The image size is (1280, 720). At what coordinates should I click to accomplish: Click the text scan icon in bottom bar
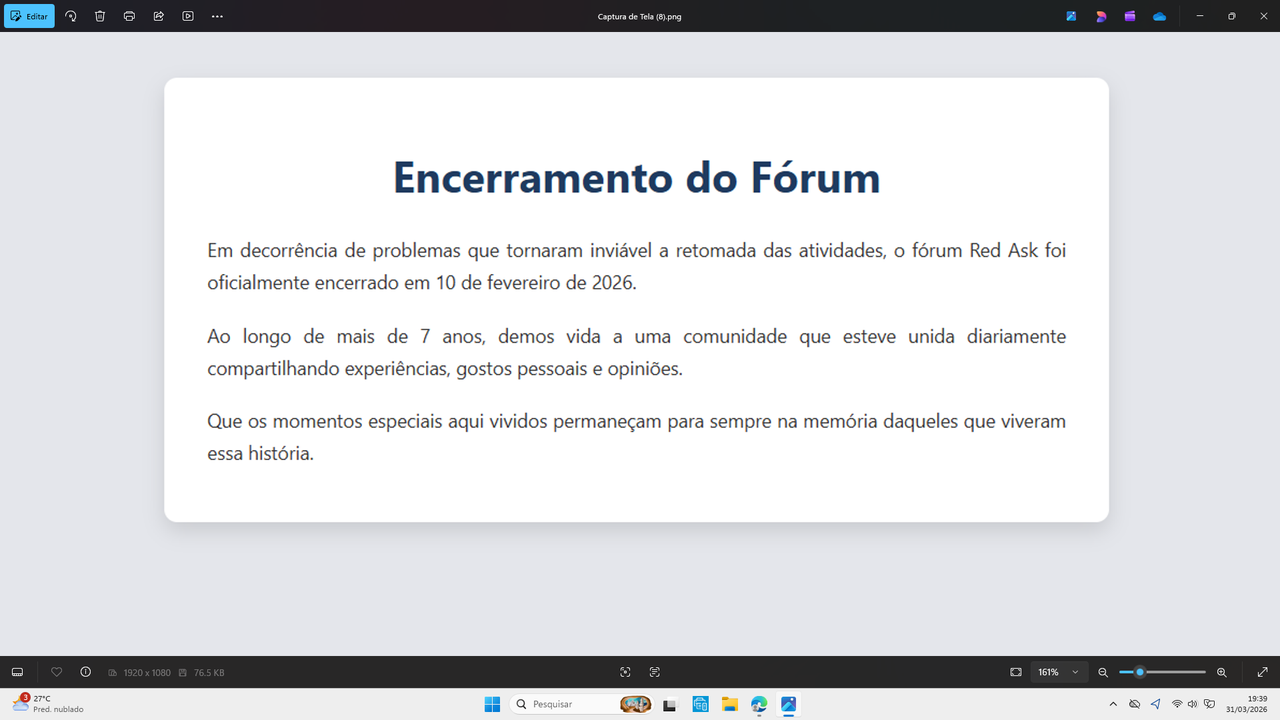tap(655, 672)
